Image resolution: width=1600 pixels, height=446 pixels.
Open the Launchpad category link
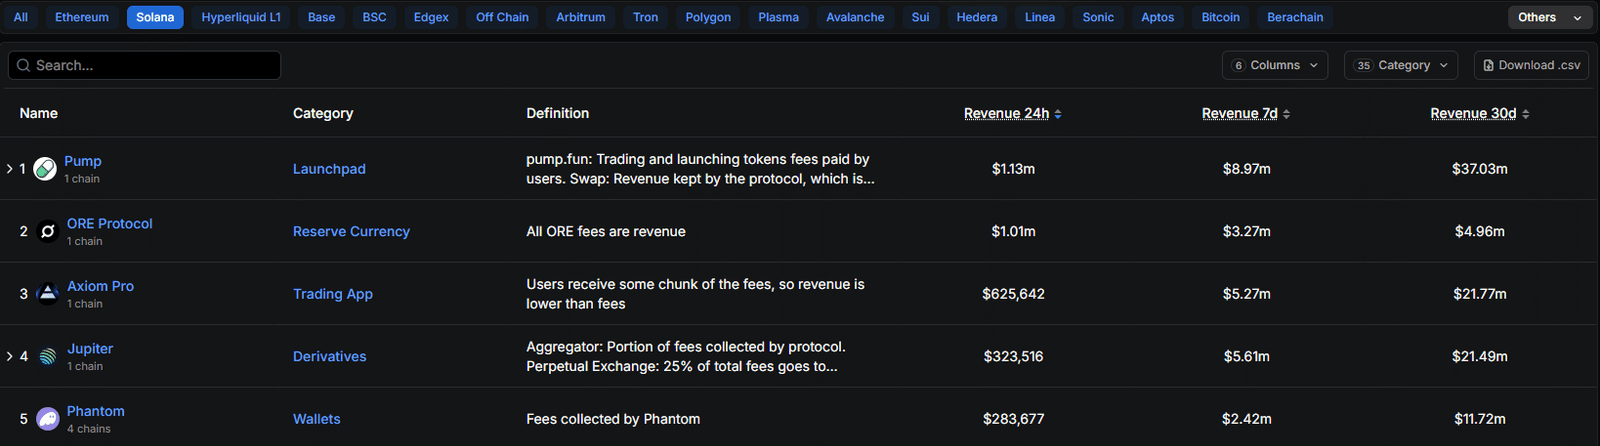[329, 169]
